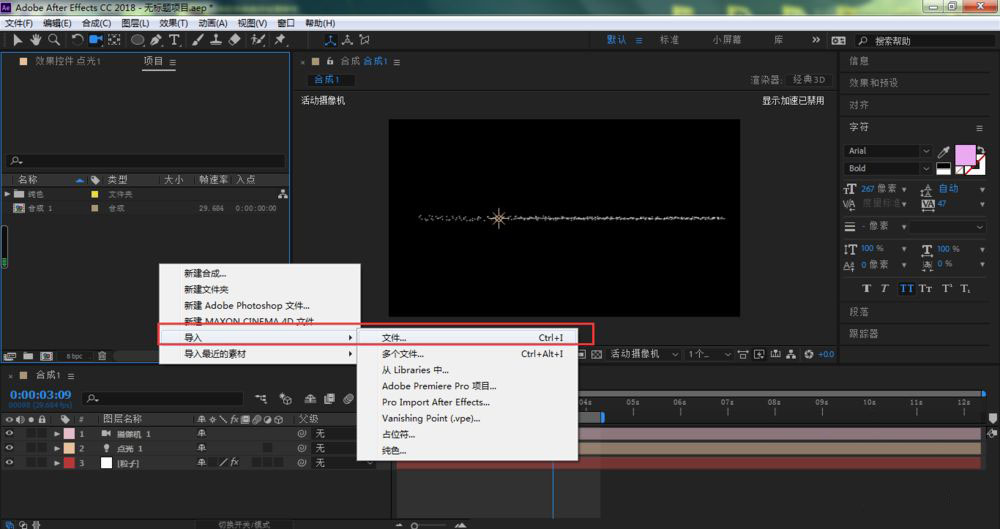The width and height of the screenshot is (1000, 529).
Task: Toggle Small Caps text style
Action: pyautogui.click(x=925, y=288)
